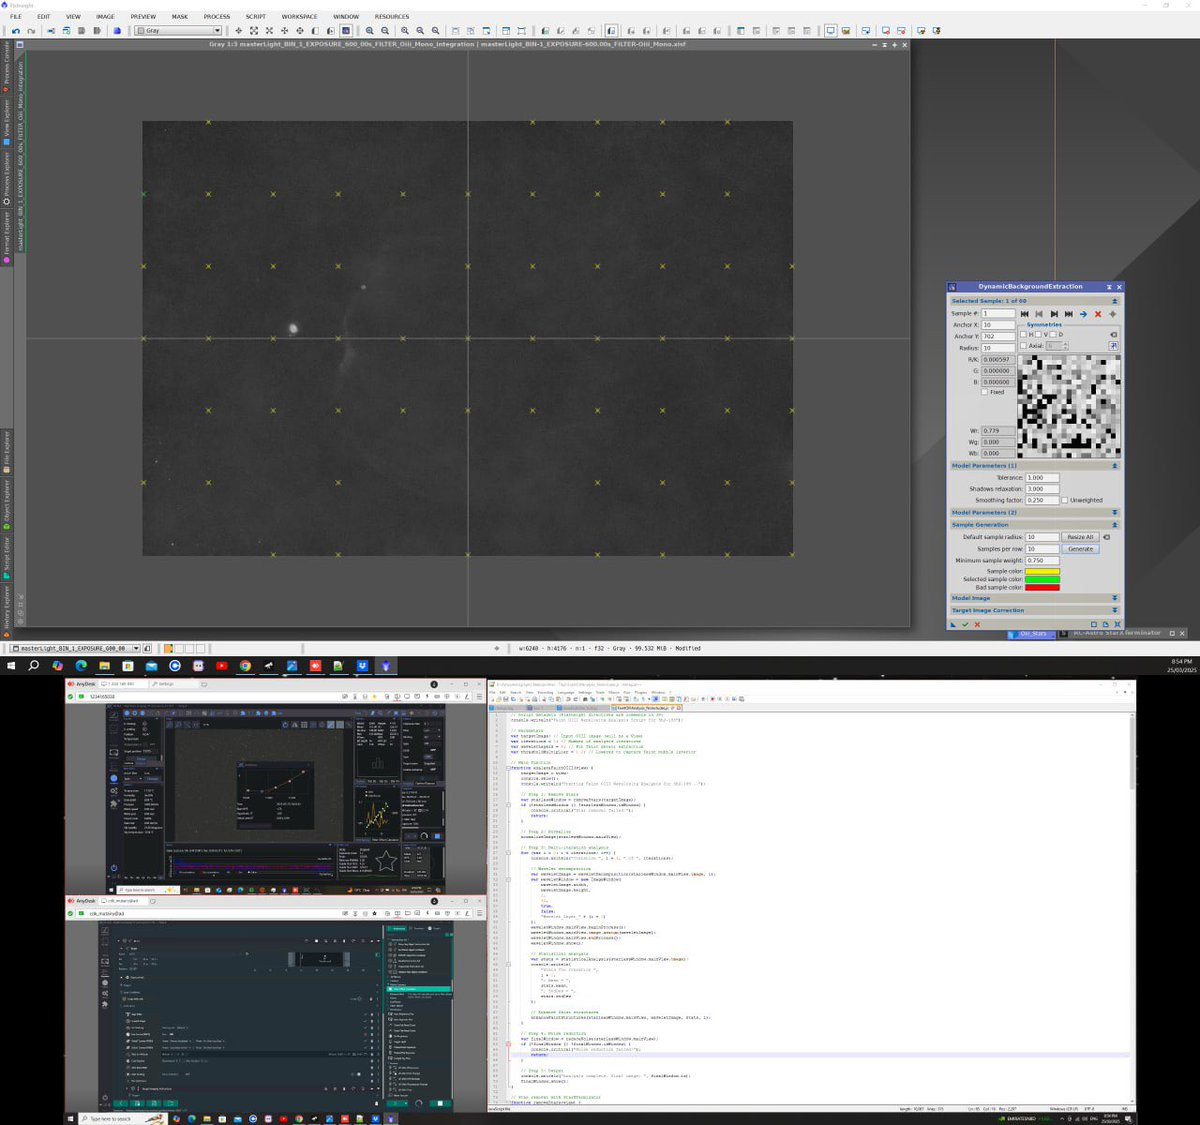Toggle the V symmetry checkbox
This screenshot has width=1200, height=1125.
(x=1038, y=335)
